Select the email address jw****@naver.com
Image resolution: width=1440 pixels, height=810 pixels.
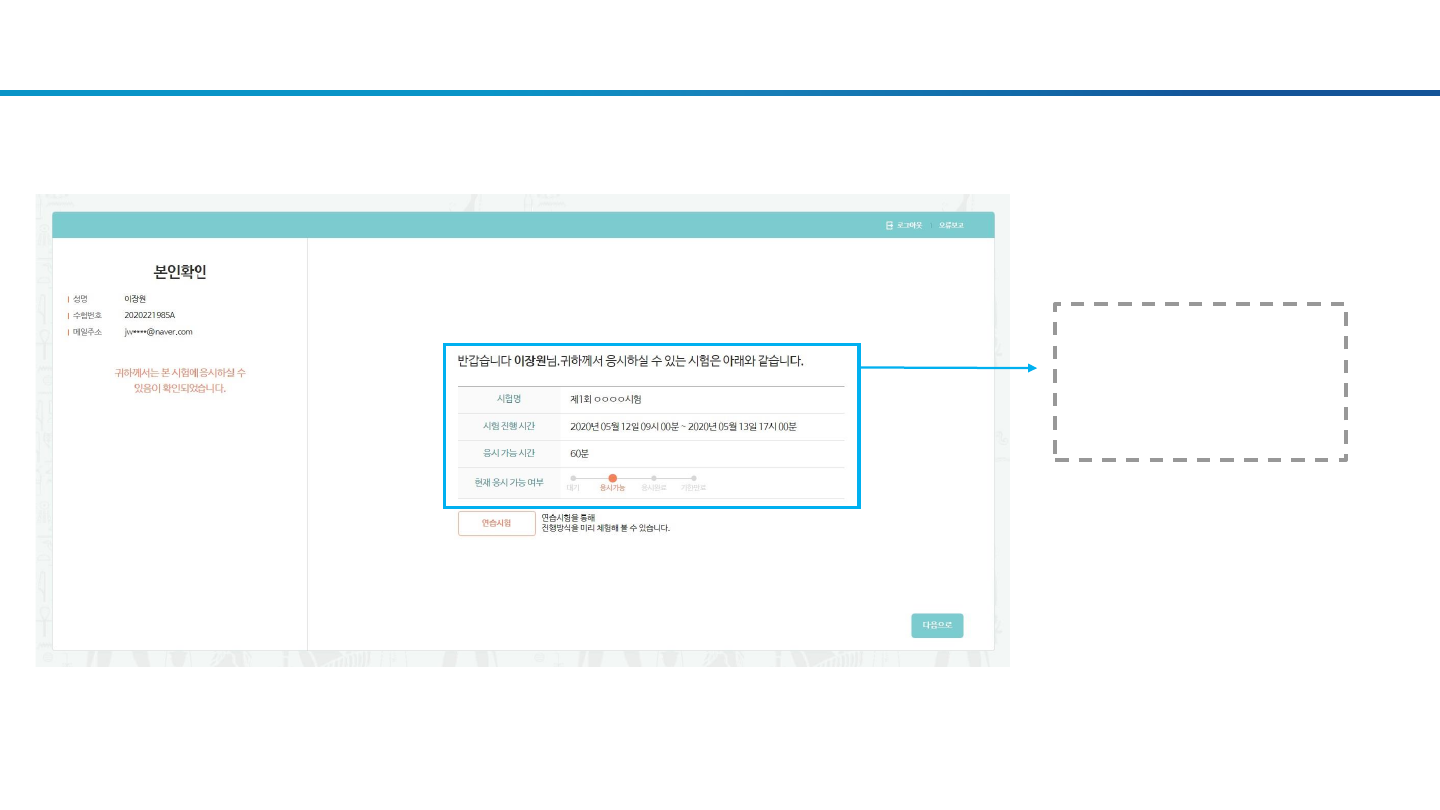158,331
